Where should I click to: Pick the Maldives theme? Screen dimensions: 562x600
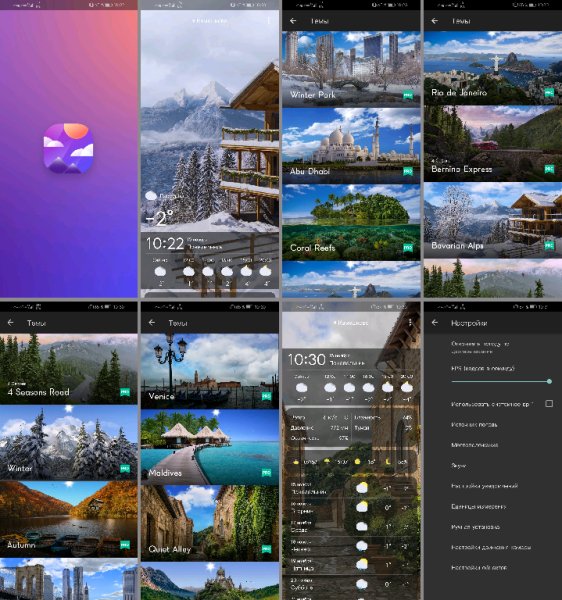(210, 447)
